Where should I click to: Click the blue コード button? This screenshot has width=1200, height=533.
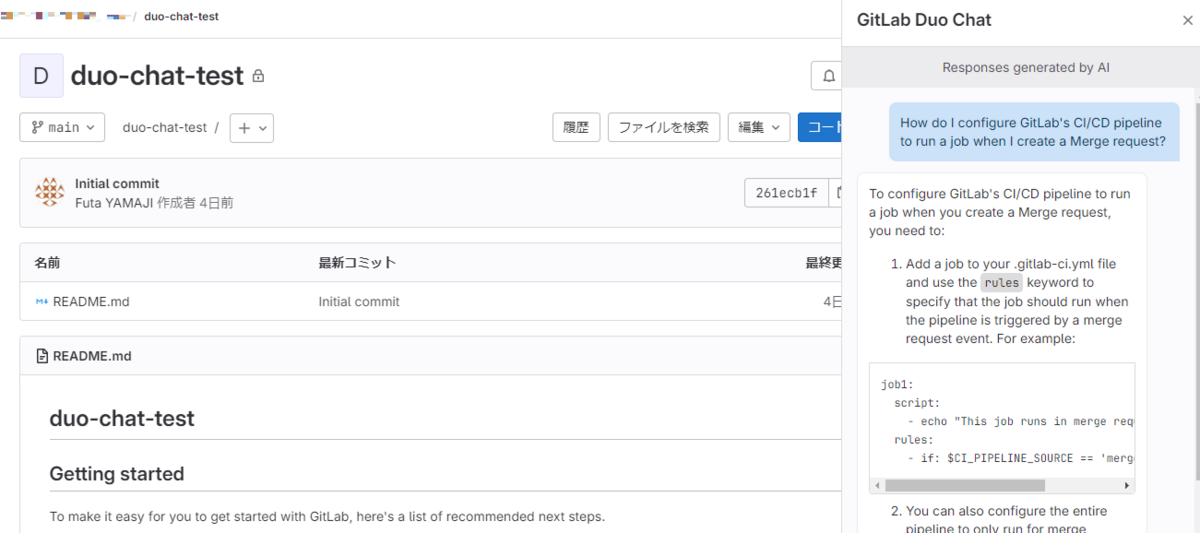coord(820,127)
